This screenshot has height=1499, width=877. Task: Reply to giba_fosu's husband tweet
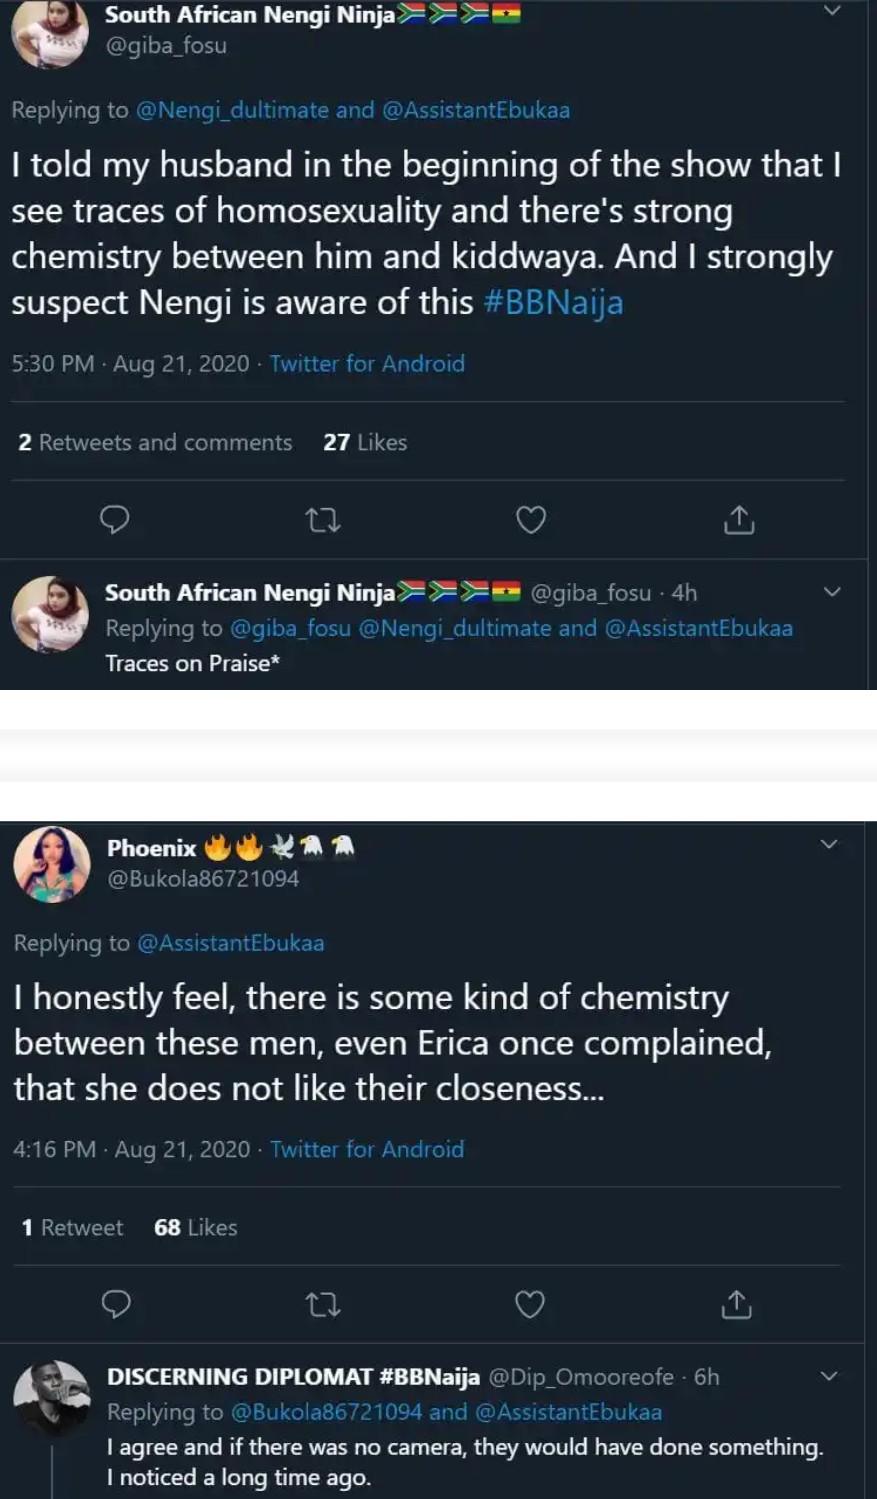tap(115, 519)
